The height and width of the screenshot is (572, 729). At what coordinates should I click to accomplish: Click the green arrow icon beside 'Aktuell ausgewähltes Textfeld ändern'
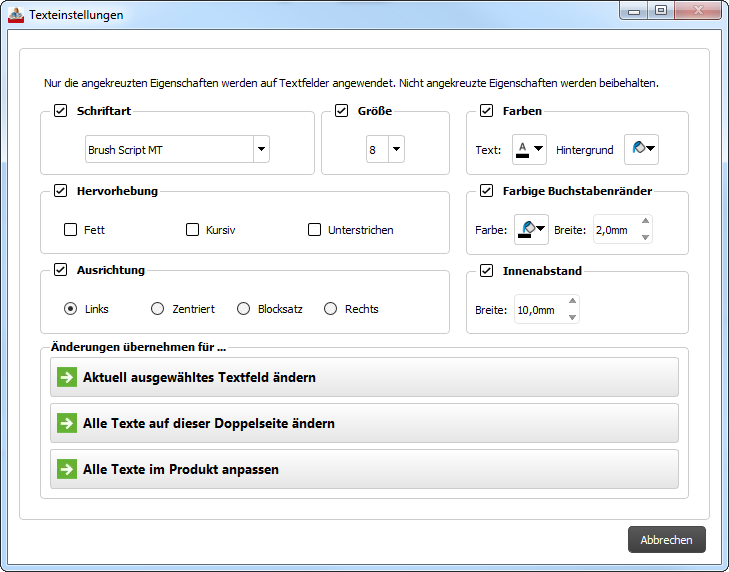(x=67, y=377)
